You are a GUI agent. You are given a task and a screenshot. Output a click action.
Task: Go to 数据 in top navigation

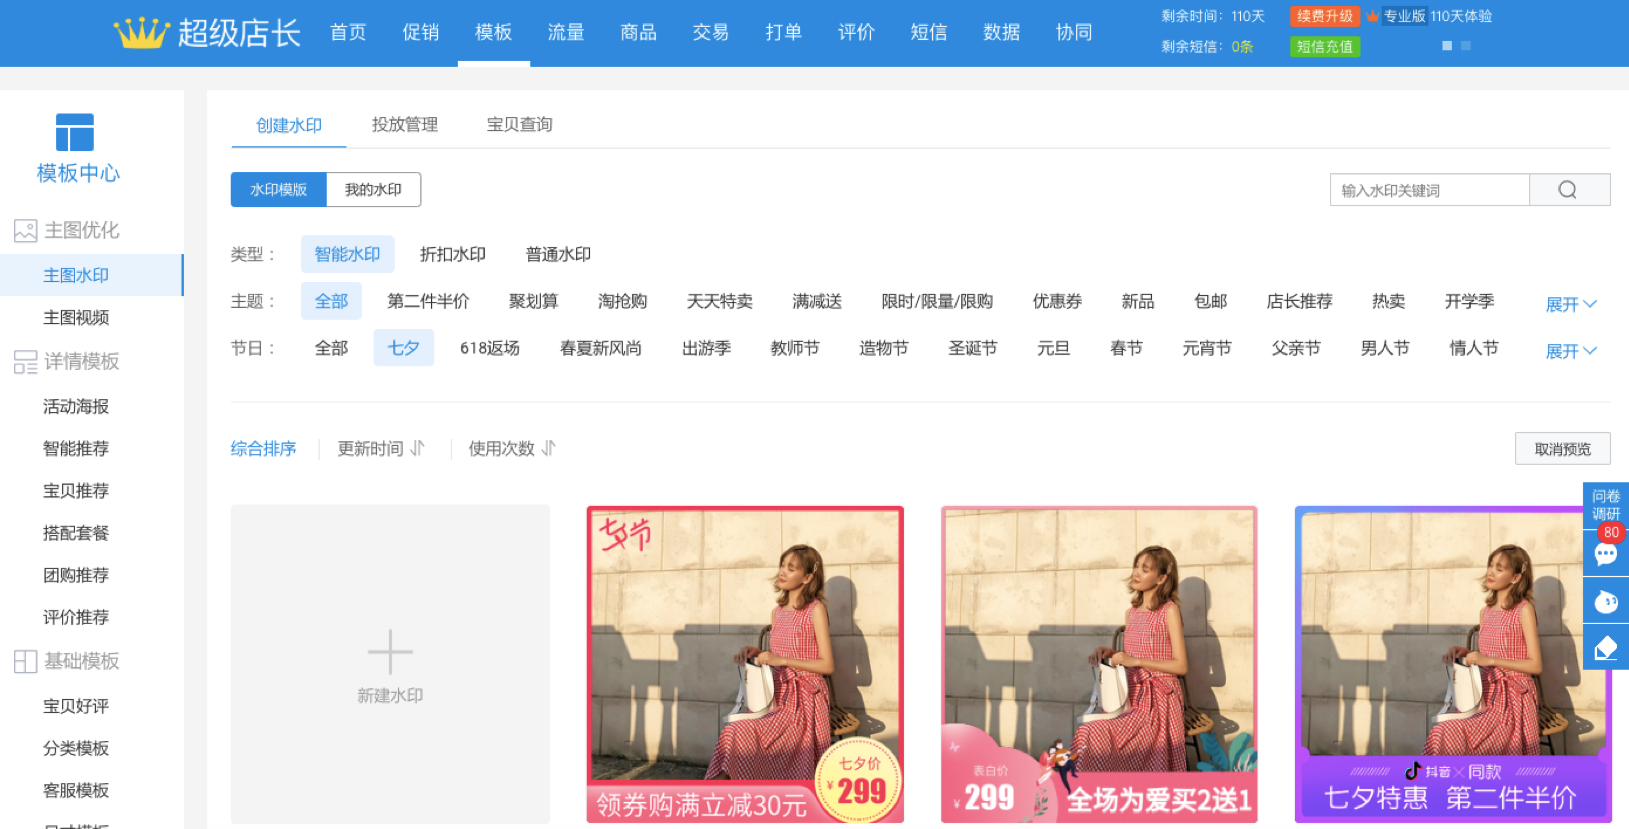tap(1001, 33)
